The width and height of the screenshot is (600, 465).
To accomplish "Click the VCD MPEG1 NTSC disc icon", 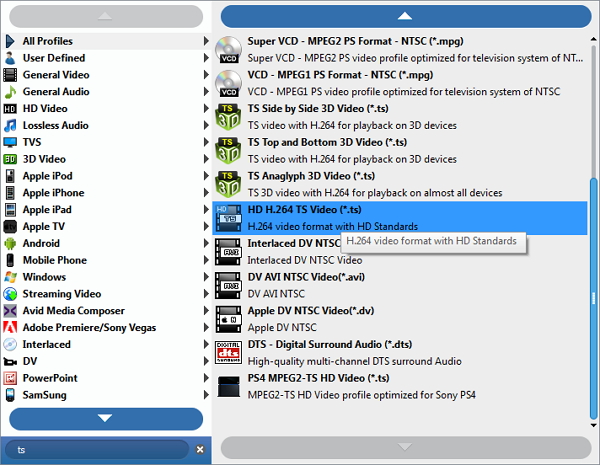I will pos(228,83).
